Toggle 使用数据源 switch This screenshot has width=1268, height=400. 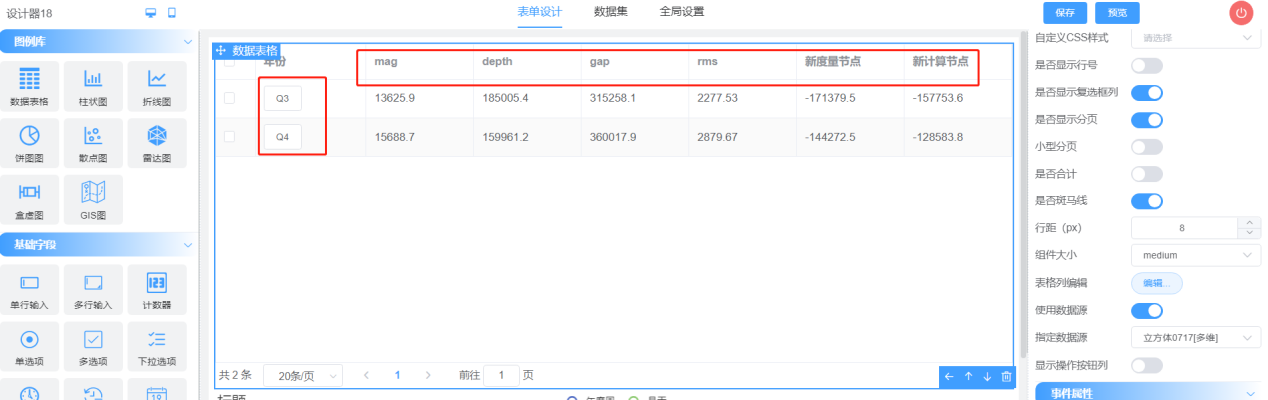pyautogui.click(x=1147, y=311)
